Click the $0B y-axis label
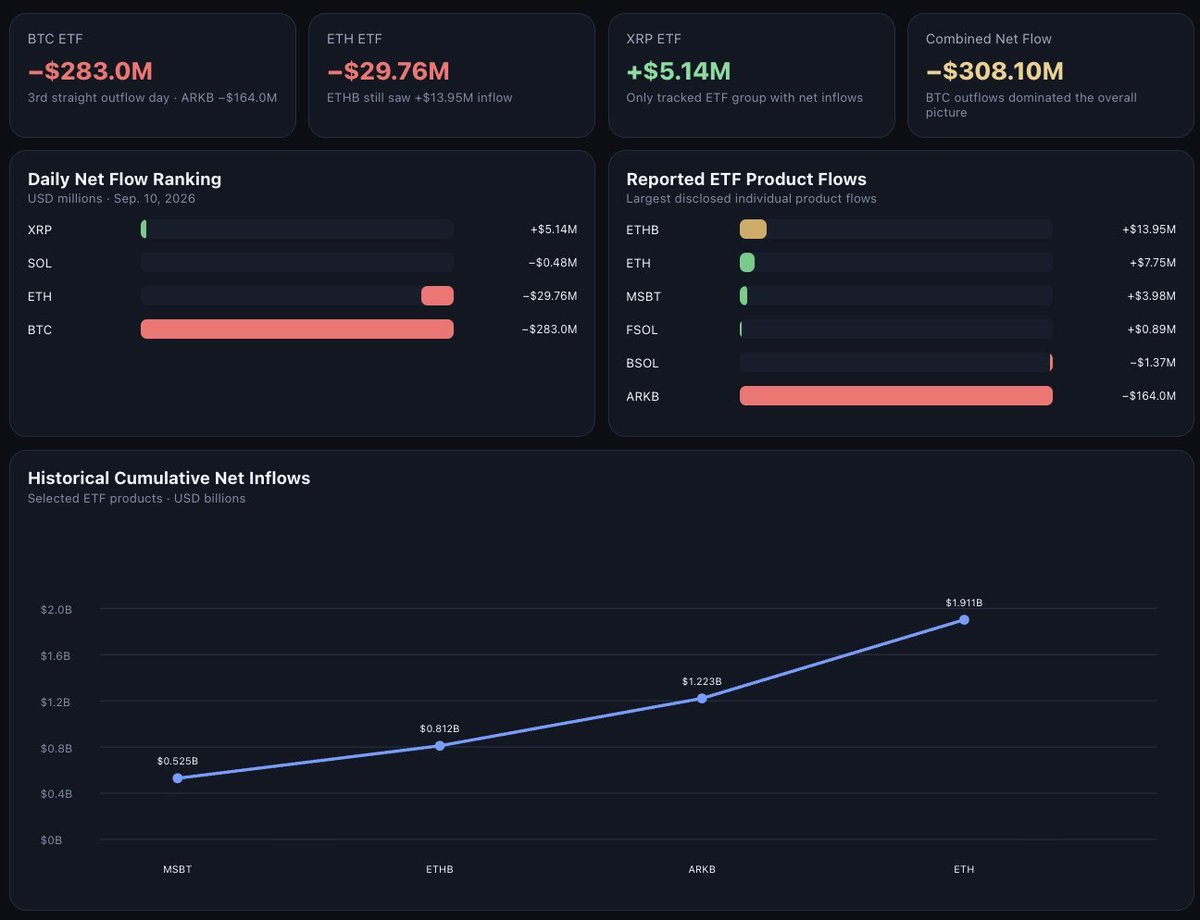 click(x=51, y=840)
